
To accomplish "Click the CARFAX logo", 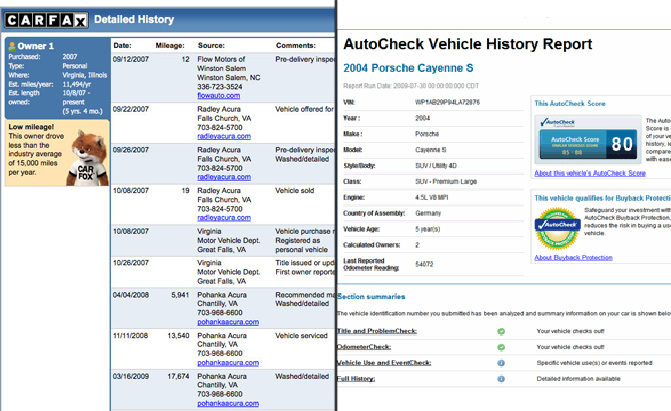I will 46,20.
